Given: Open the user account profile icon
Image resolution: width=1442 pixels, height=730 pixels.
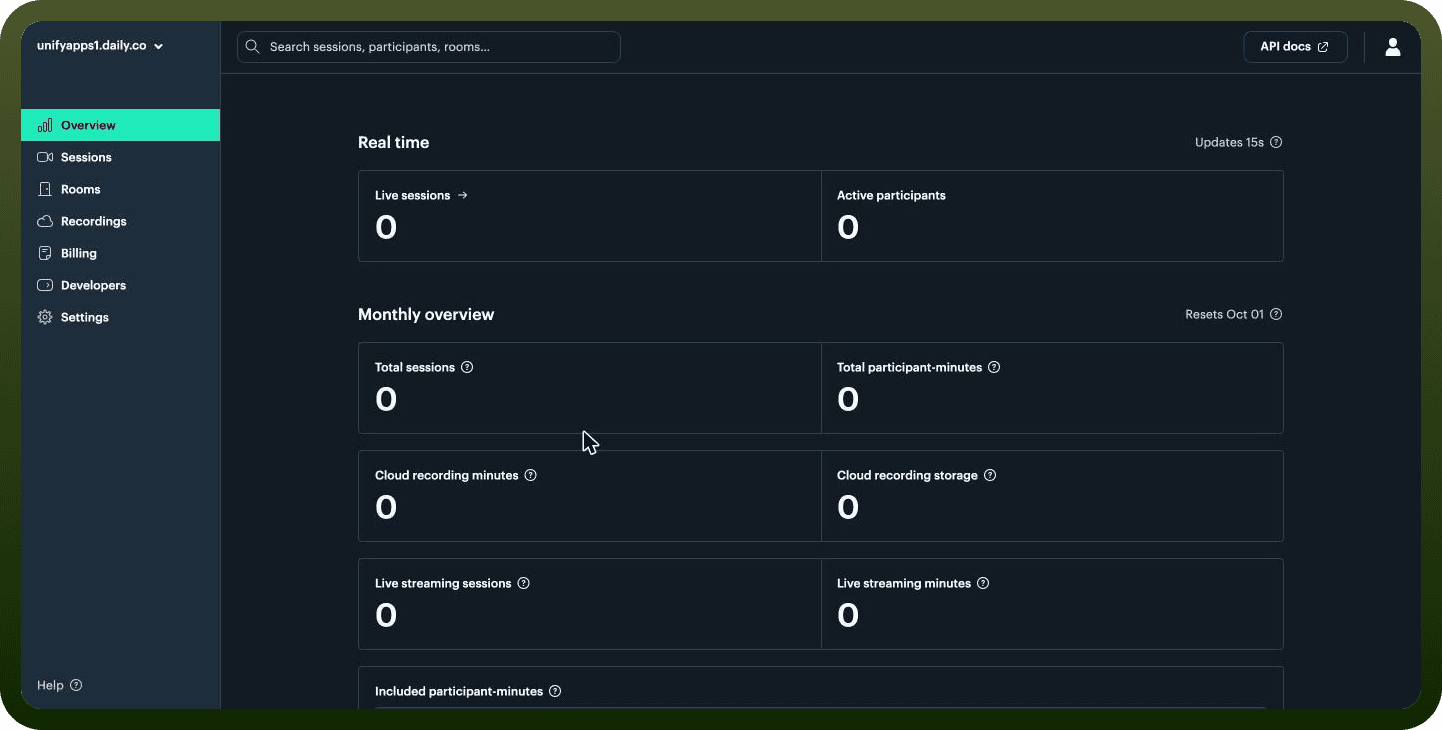Looking at the screenshot, I should pos(1392,47).
